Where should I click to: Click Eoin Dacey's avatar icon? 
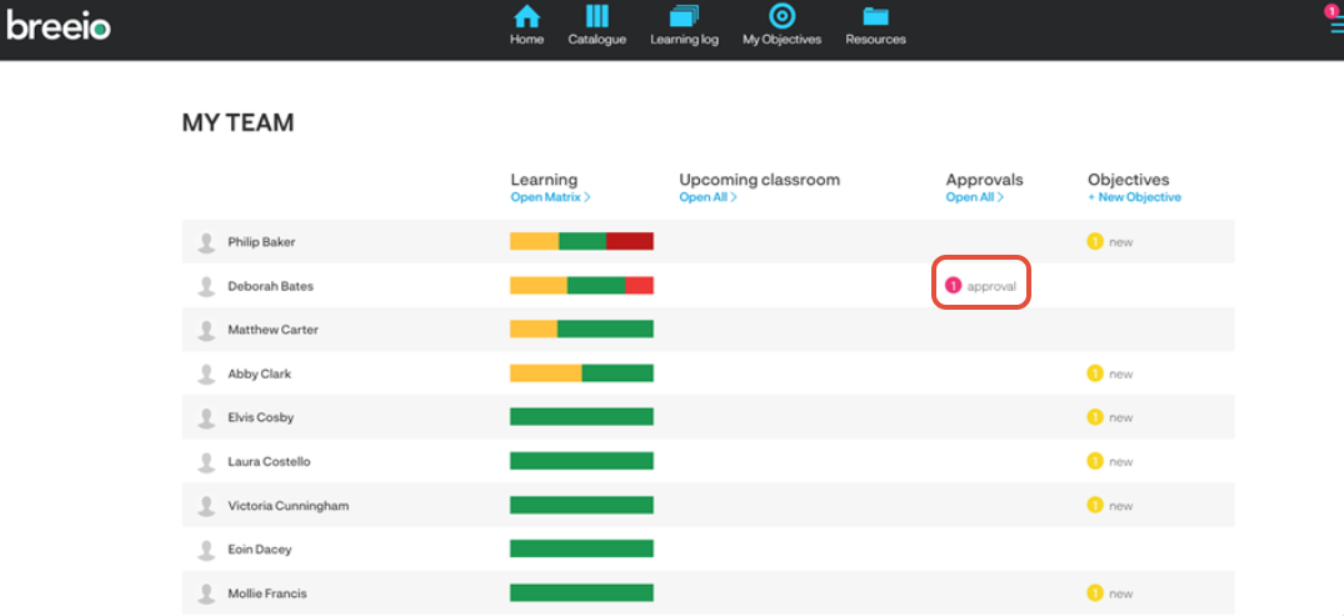[x=206, y=550]
